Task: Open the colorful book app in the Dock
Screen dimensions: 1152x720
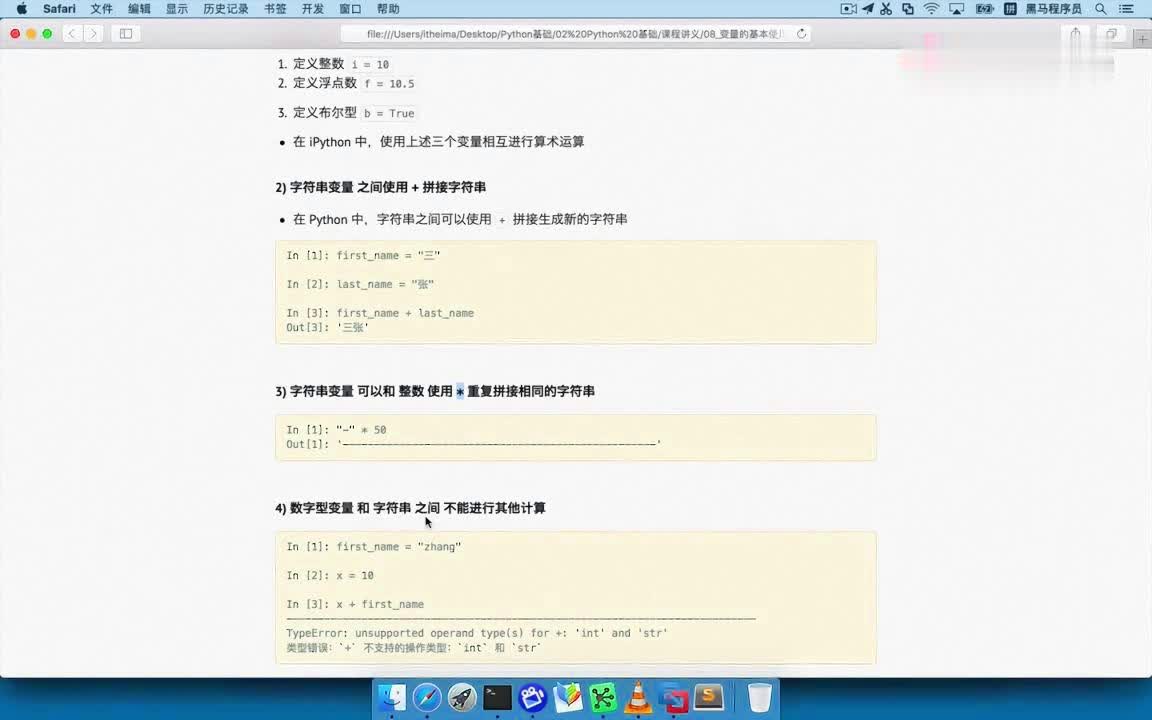Action: (568, 697)
